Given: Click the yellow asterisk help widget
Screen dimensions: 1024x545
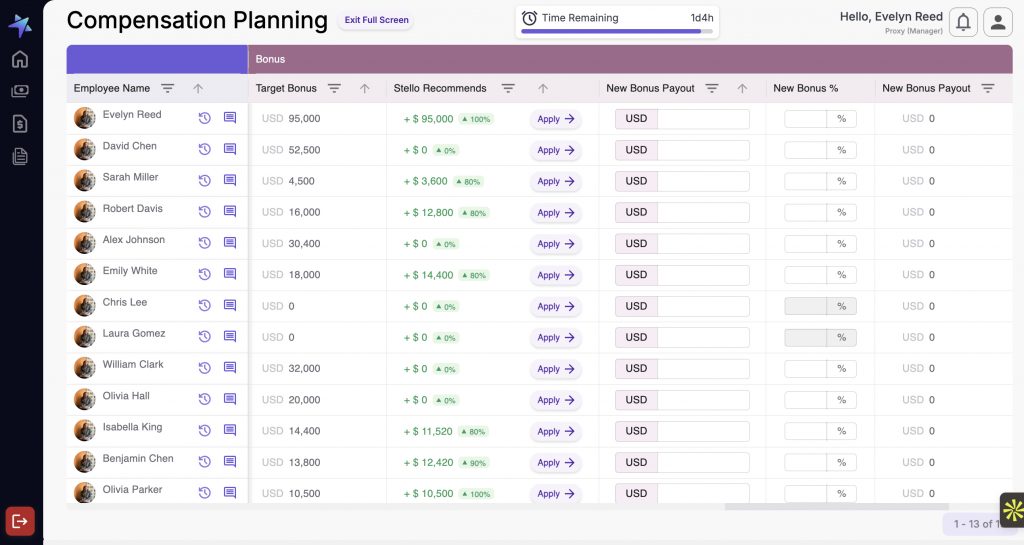Looking at the screenshot, I should coord(1013,510).
